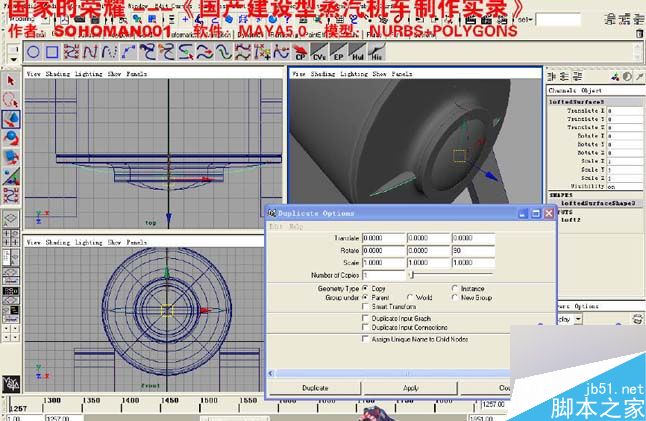Click the Duplicate button

click(315, 388)
